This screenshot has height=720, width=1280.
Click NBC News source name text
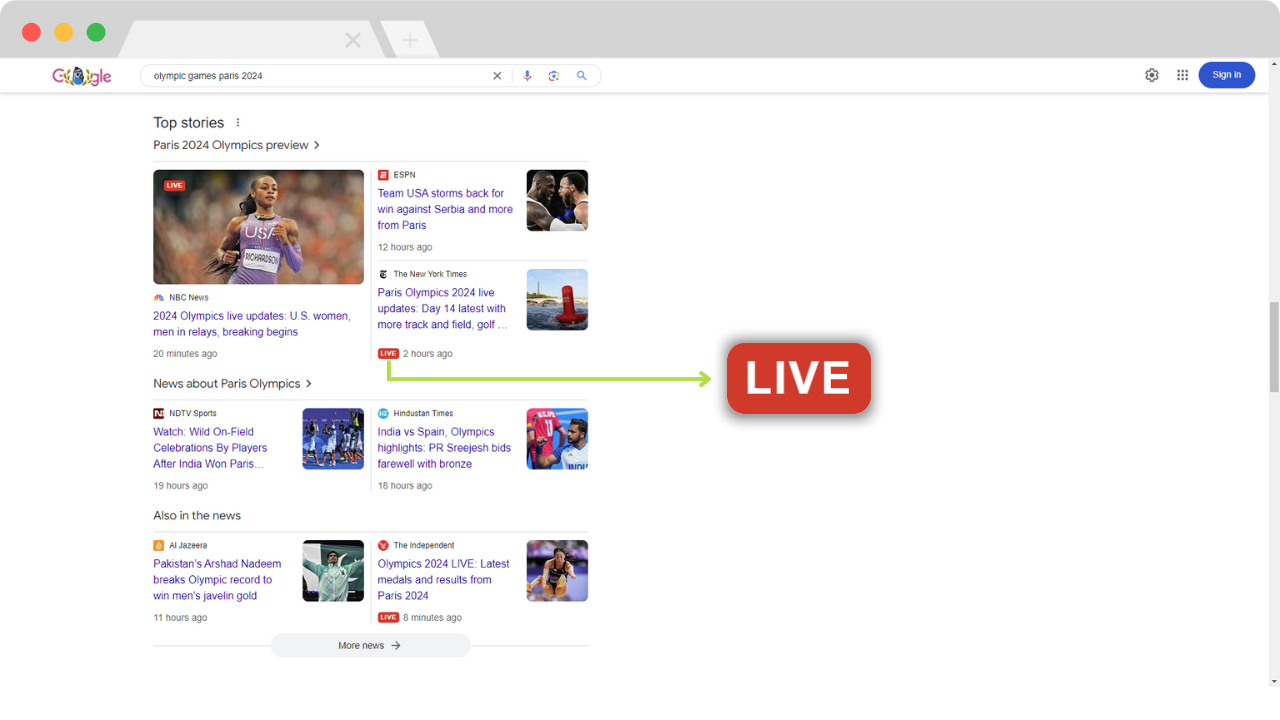[x=189, y=298]
